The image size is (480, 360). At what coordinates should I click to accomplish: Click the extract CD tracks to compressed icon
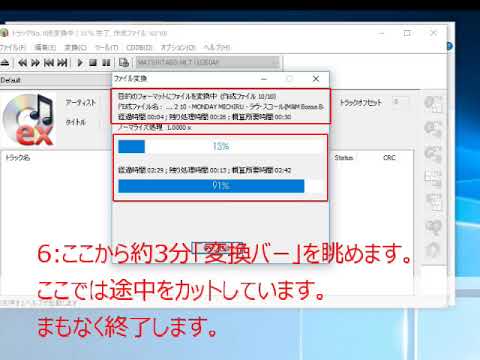(x=433, y=129)
